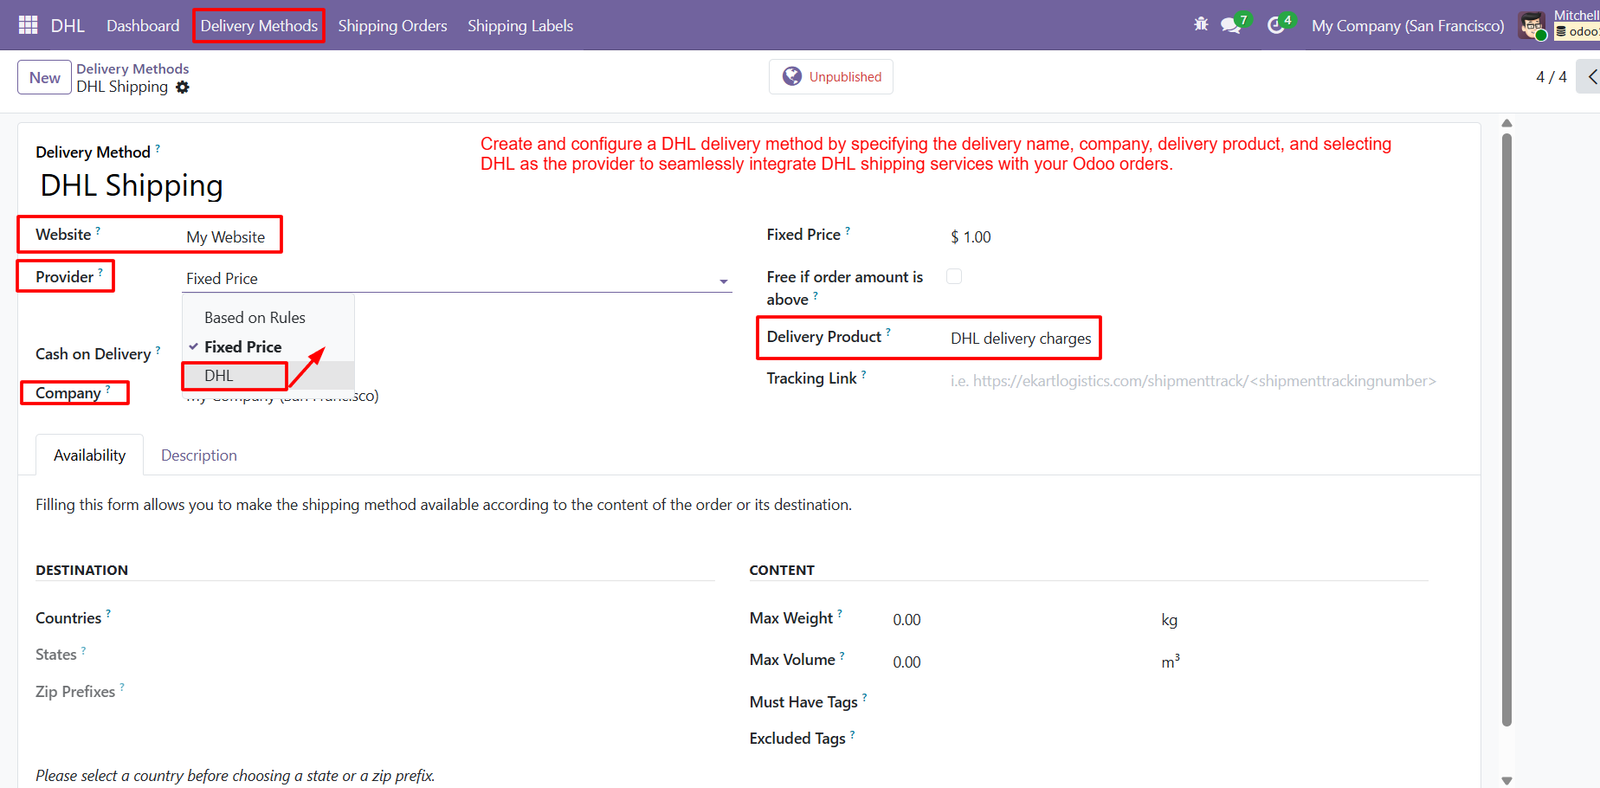Select 'DHL' provider option
Screen dimensions: 1600x788
click(268, 376)
